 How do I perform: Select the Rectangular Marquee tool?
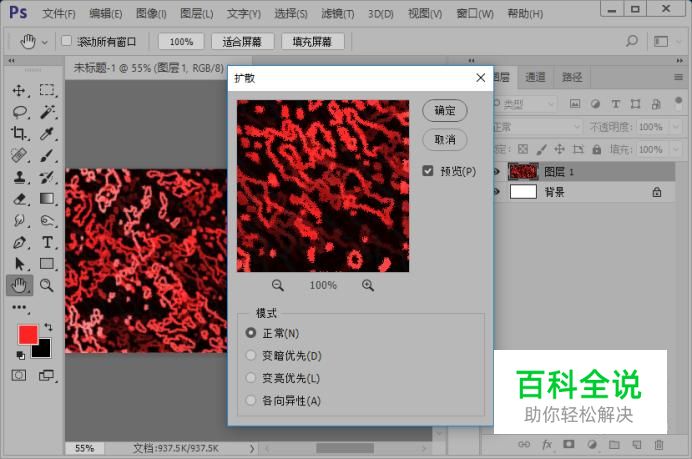point(47,90)
